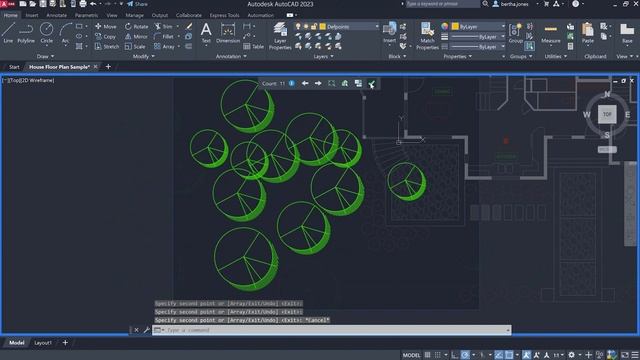The image size is (640, 360).
Task: Toggle polar tracking in status bar
Action: tap(465, 355)
